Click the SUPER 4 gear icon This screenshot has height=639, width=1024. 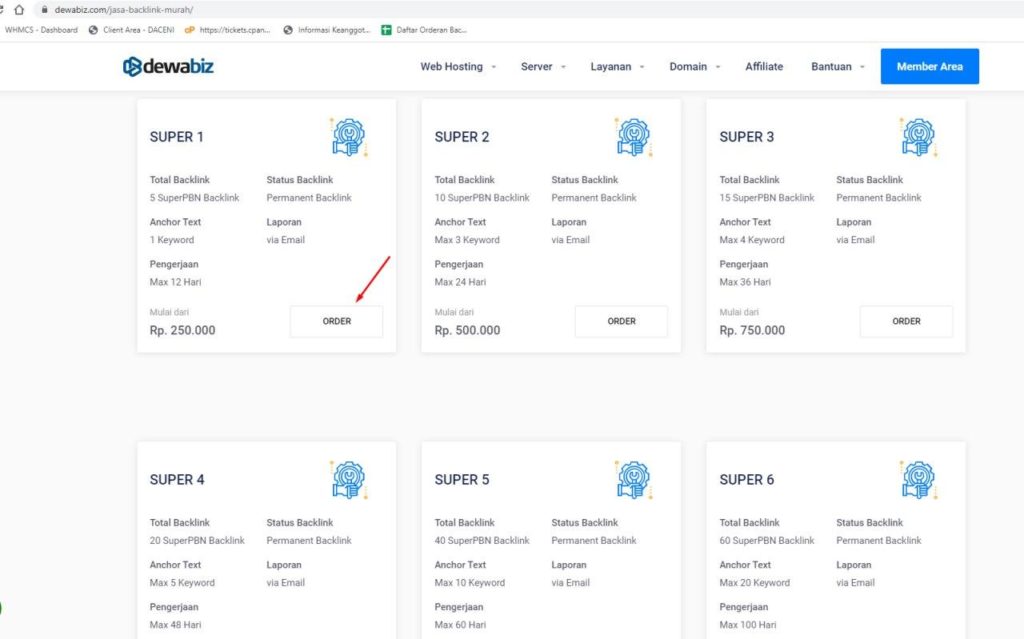tap(349, 480)
